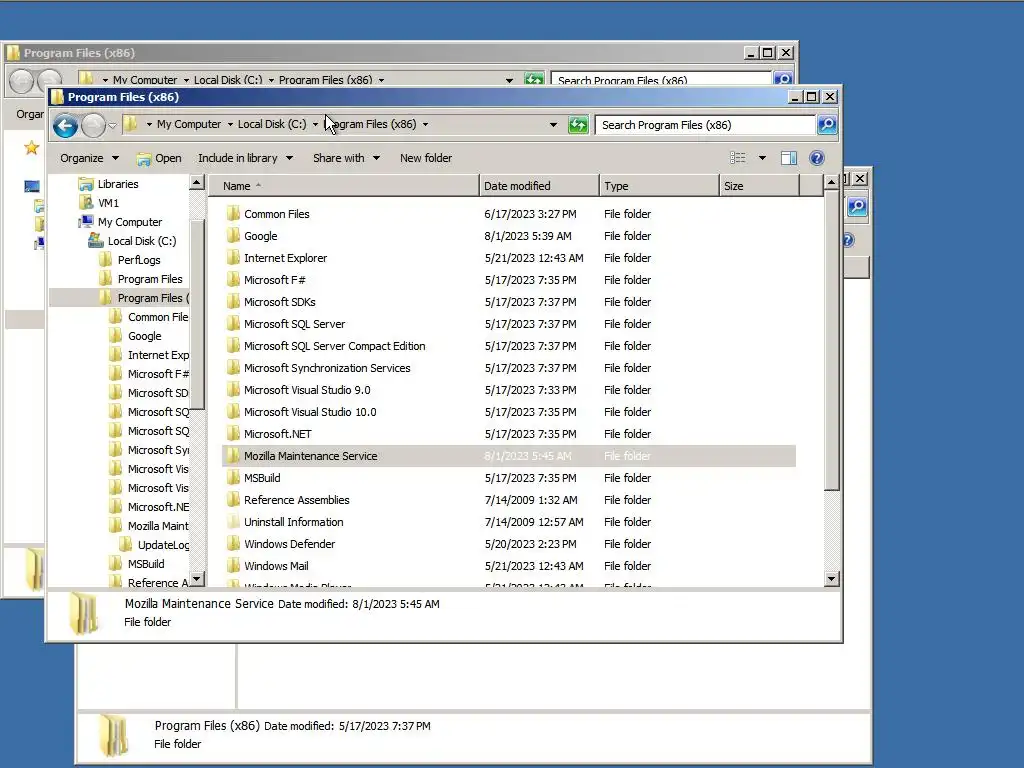Viewport: 1024px width, 768px height.
Task: Click navigation tree scroll down arrow
Action: tap(197, 579)
